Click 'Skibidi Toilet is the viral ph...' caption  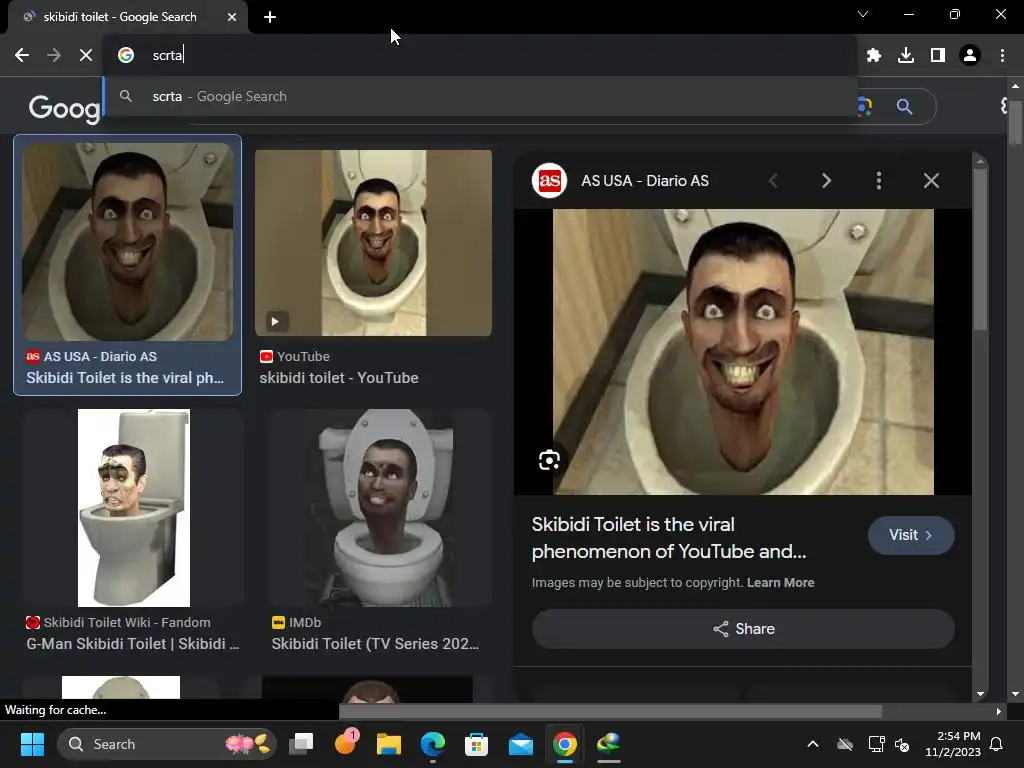(125, 377)
